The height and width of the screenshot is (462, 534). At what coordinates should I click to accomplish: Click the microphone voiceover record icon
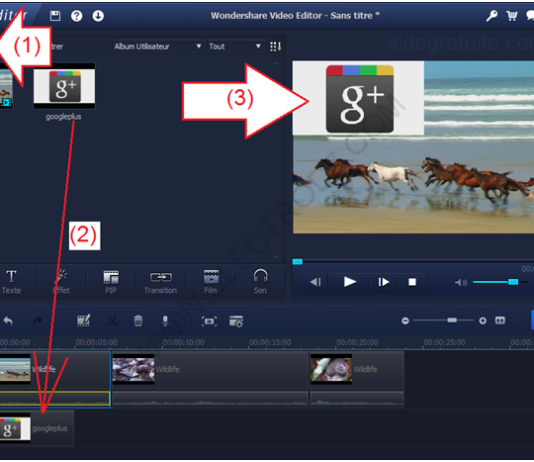tap(165, 321)
